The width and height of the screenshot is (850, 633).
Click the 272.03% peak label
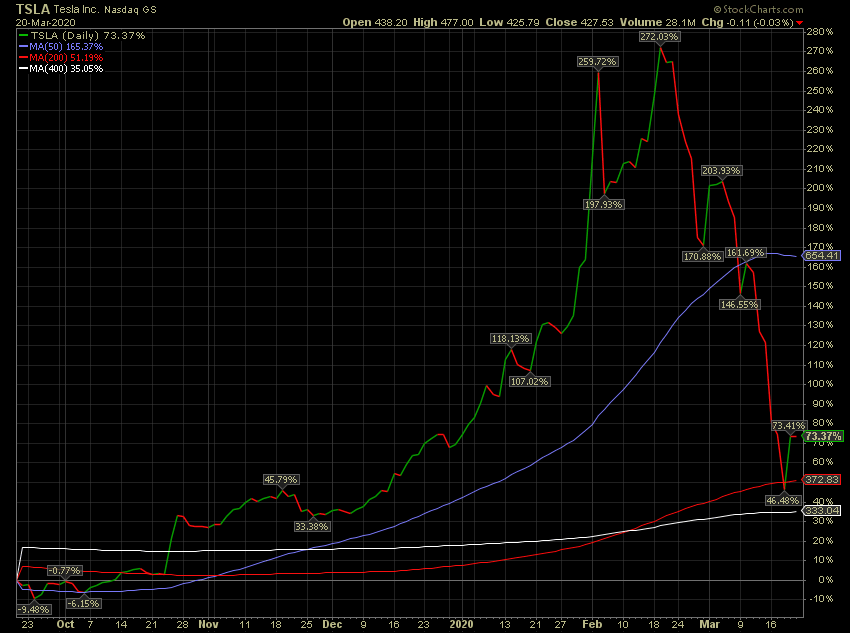coord(659,37)
